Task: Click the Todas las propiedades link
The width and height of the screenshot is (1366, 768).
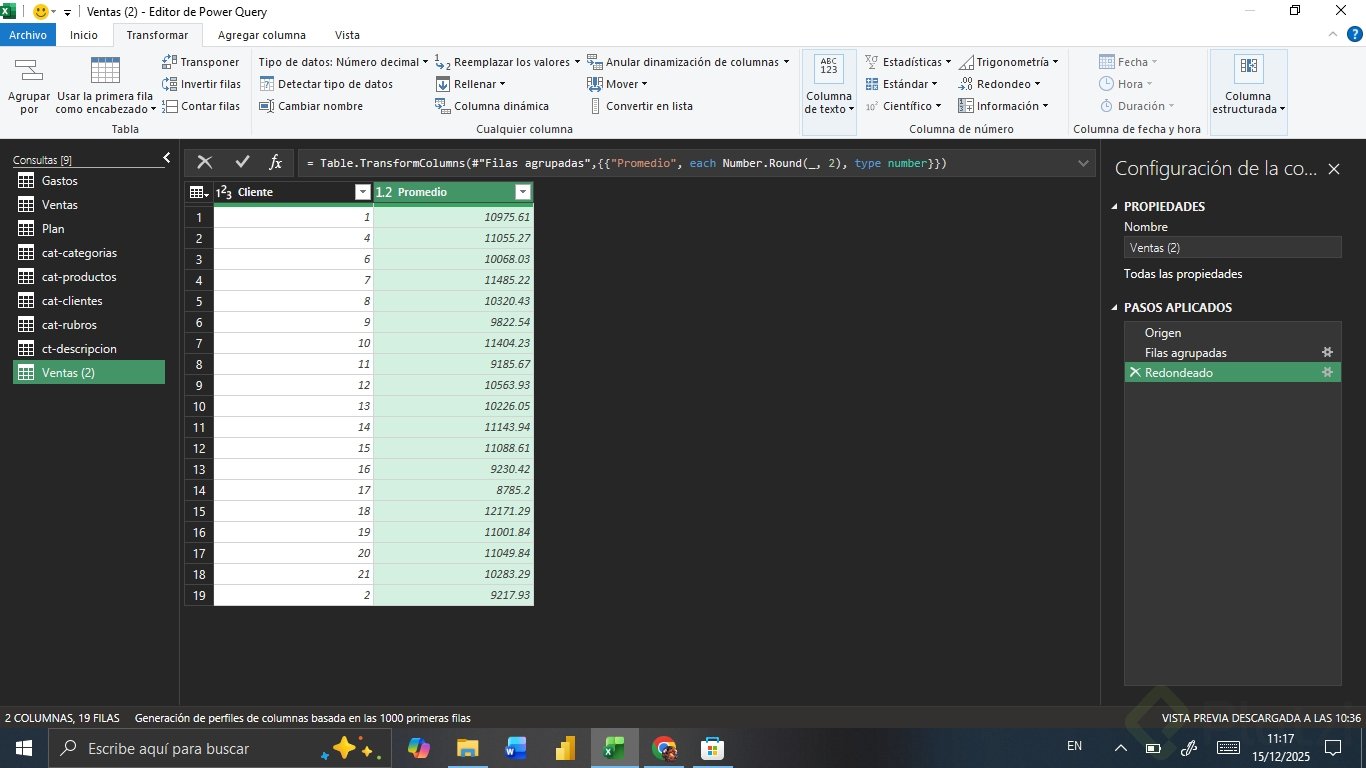Action: click(1183, 274)
